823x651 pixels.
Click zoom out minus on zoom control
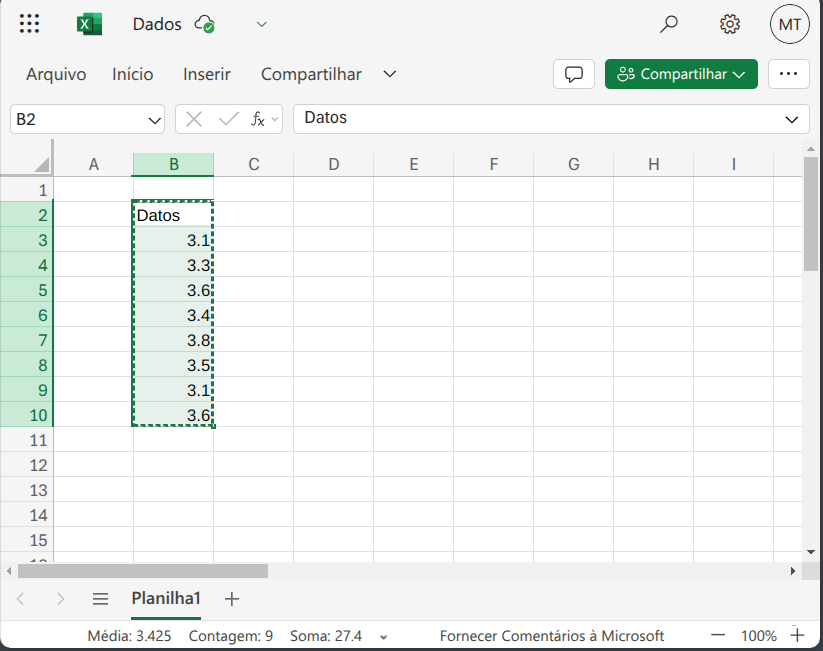tap(718, 635)
